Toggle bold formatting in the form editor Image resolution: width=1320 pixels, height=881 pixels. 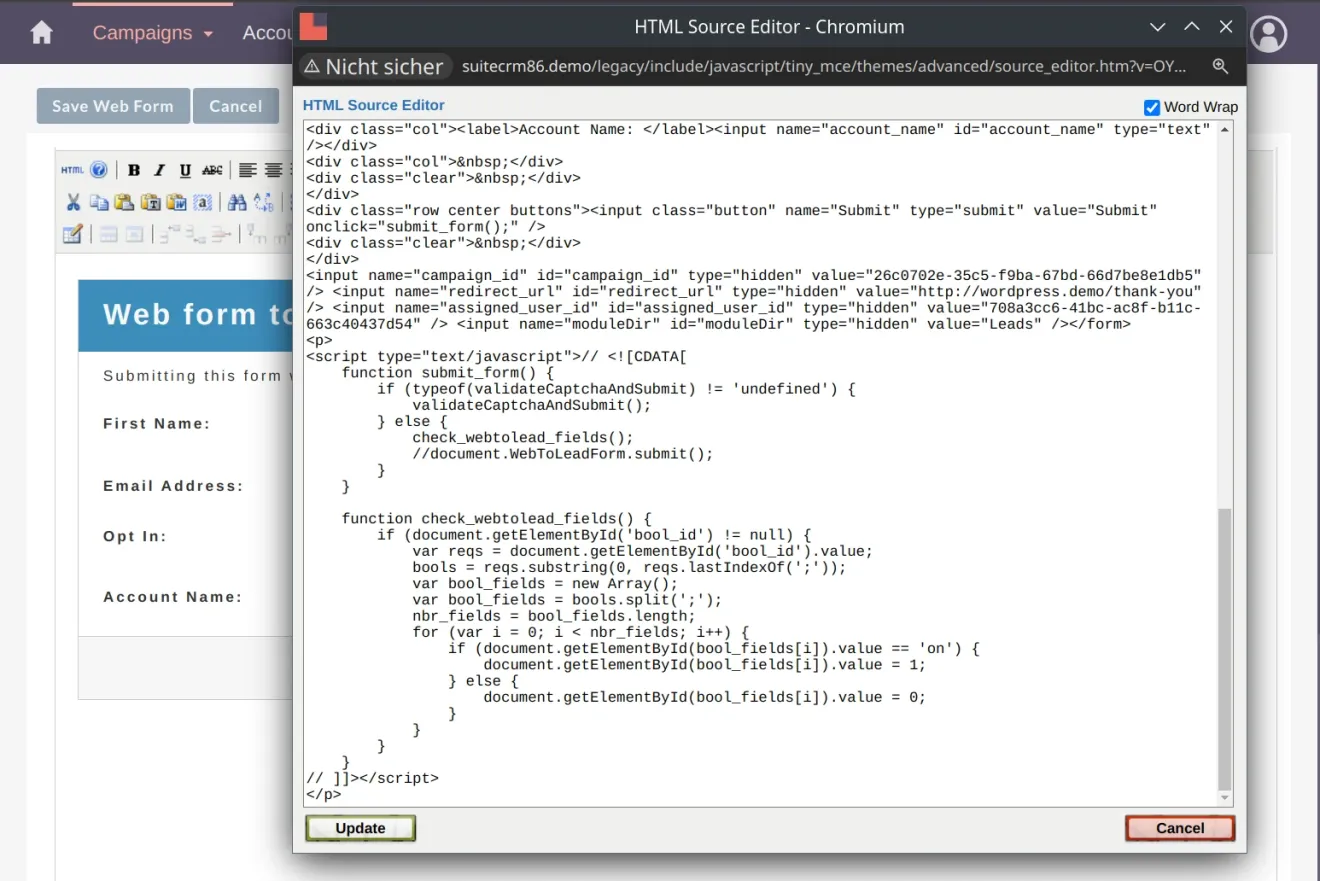(134, 170)
